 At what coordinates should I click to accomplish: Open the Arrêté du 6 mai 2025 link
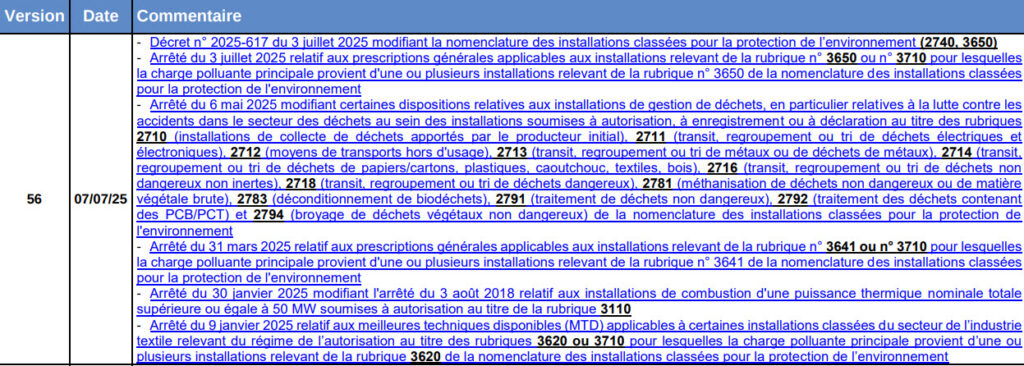pos(579,168)
